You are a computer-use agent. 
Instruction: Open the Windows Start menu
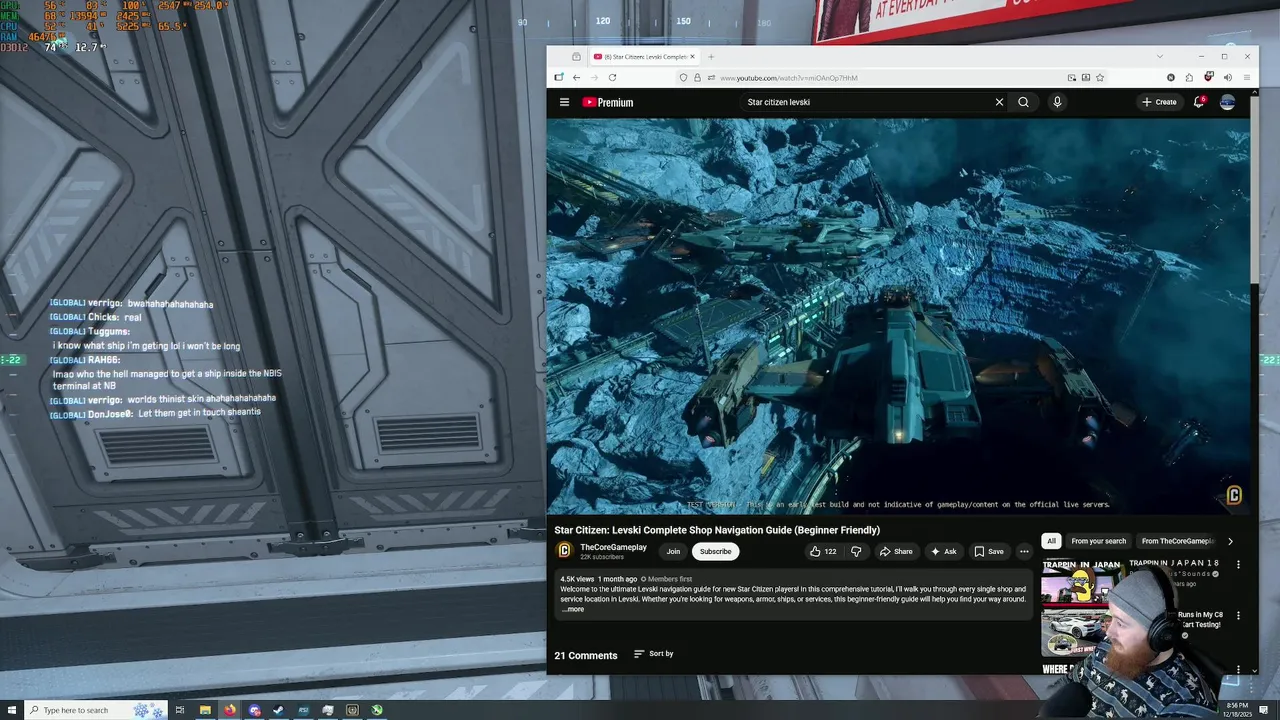(11, 710)
